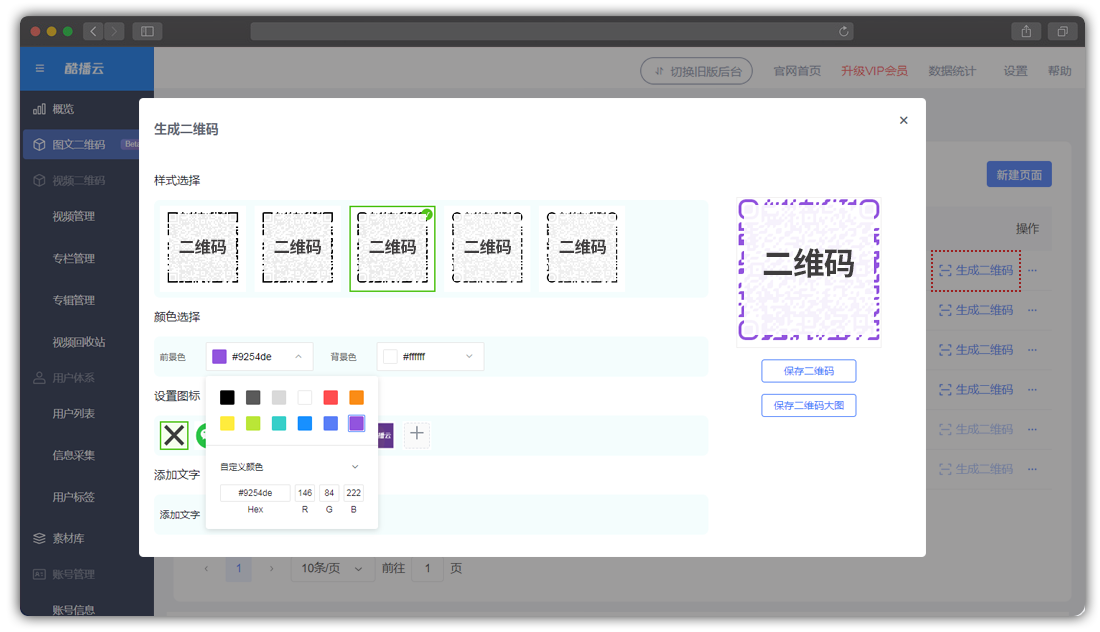Image resolution: width=1100 pixels, height=632 pixels.
Task: Select the purple 酷播云 logo icon
Action: tap(386, 435)
